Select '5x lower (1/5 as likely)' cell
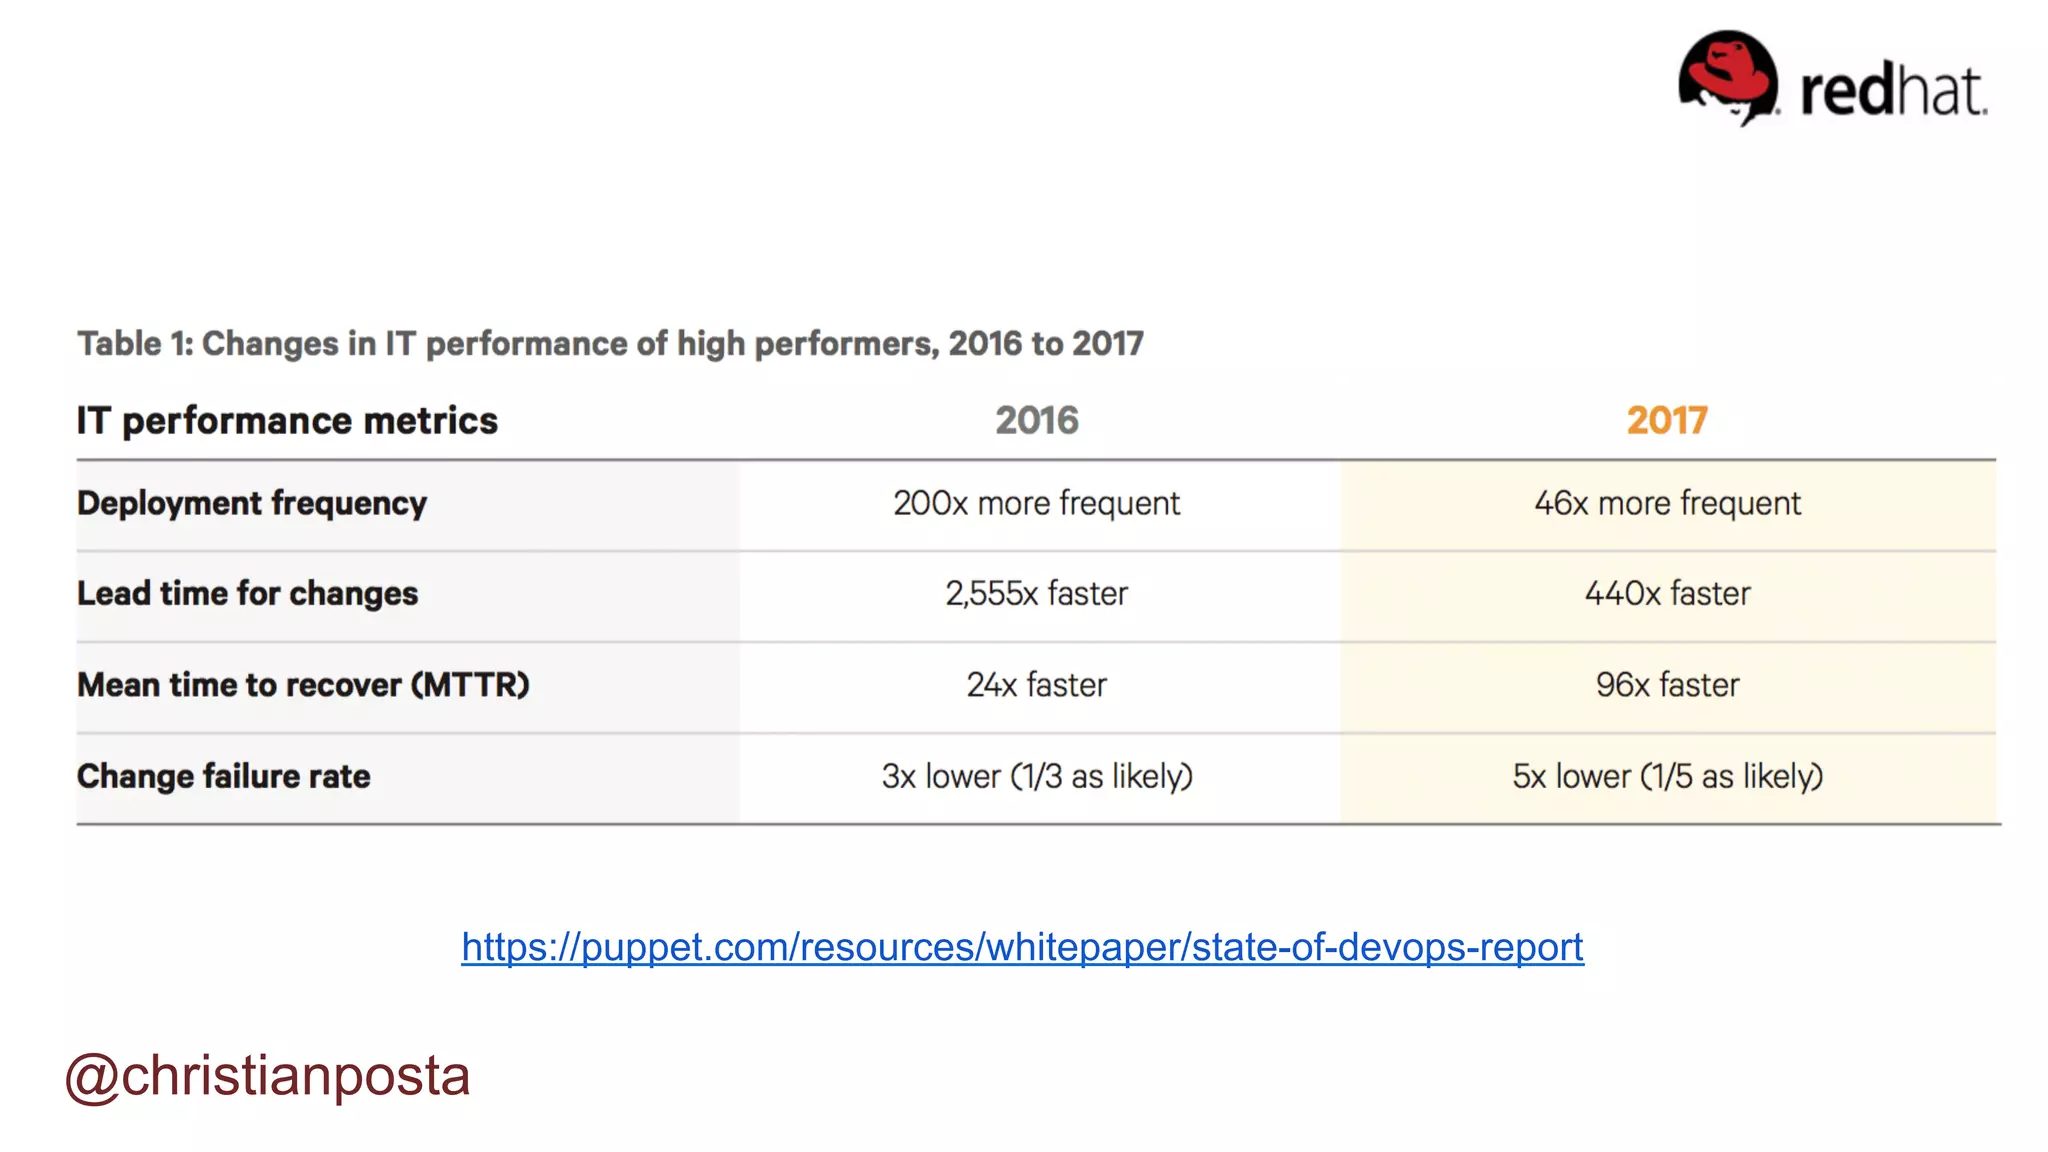 (x=1668, y=776)
